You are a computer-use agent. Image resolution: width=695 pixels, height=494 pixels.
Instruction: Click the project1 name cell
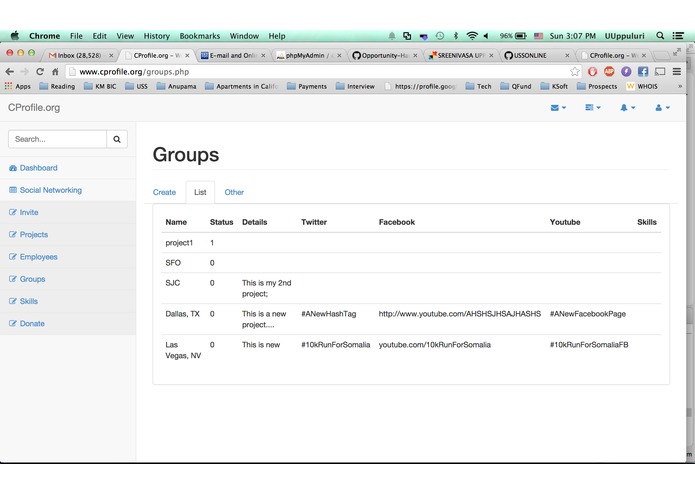click(x=179, y=243)
